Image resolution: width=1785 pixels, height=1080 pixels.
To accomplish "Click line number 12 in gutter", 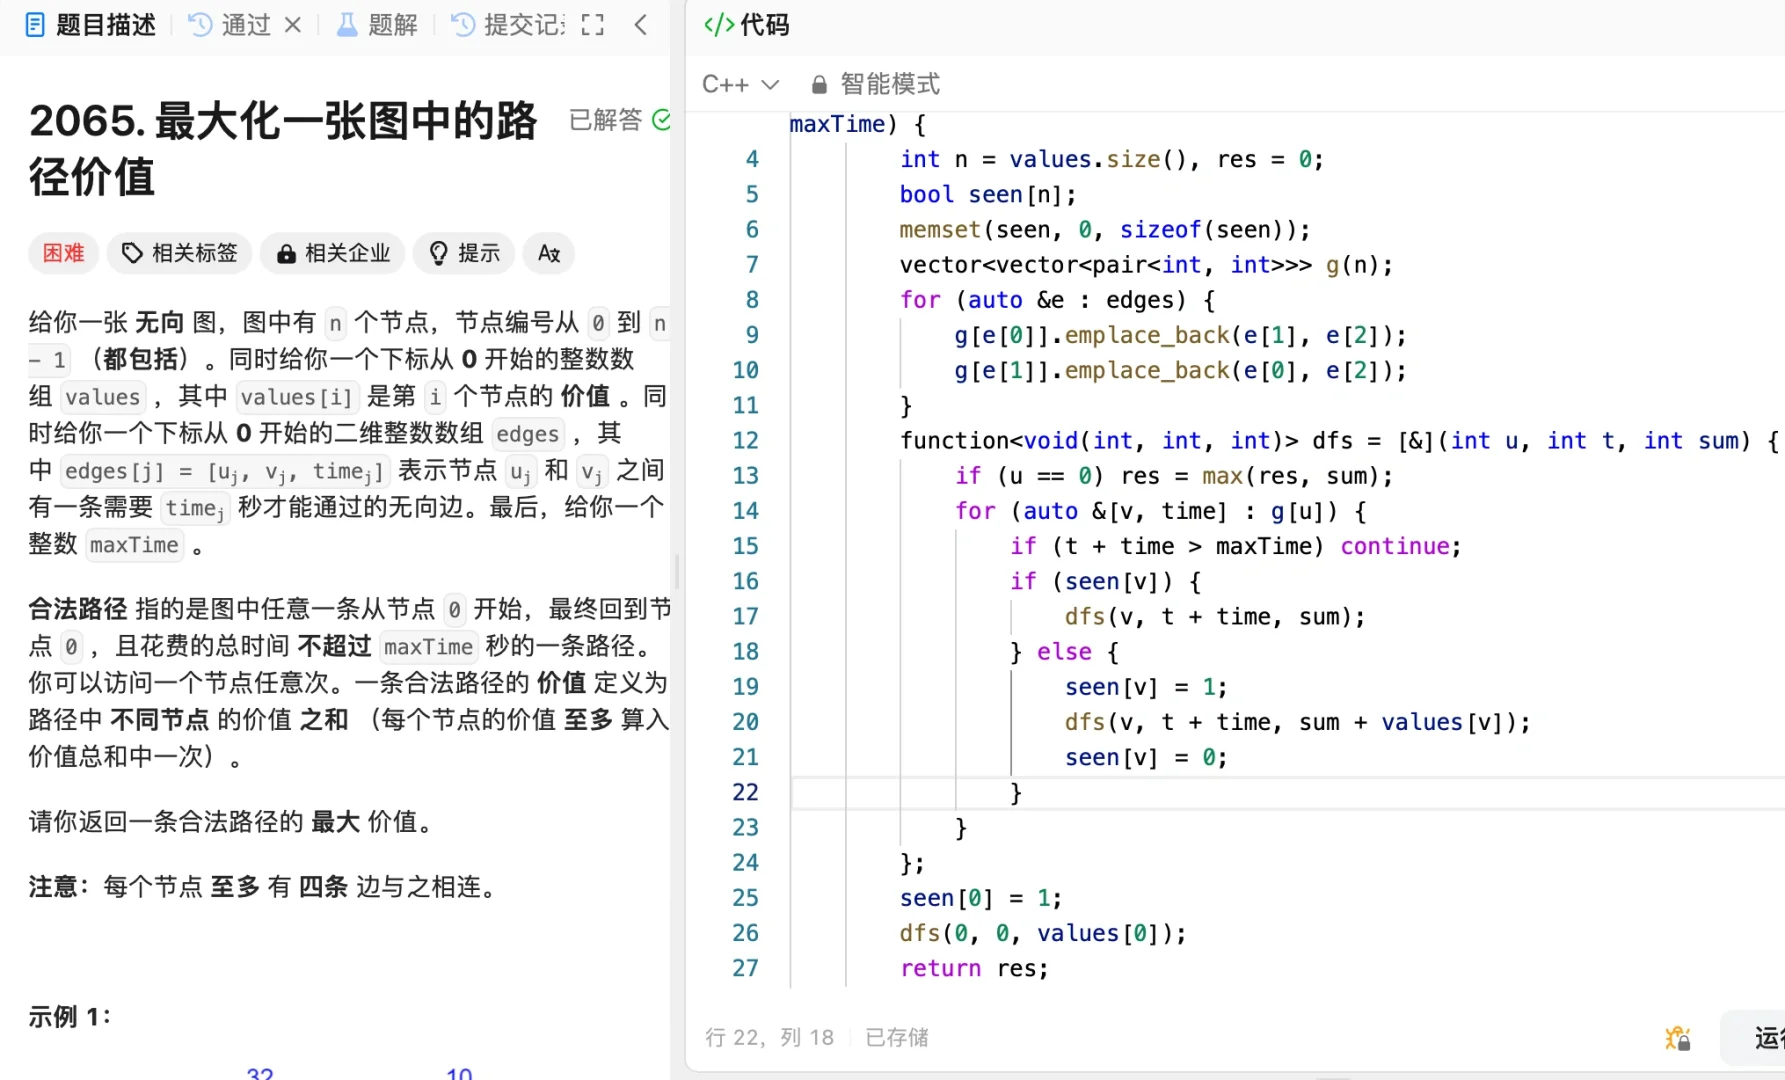I will click(745, 440).
